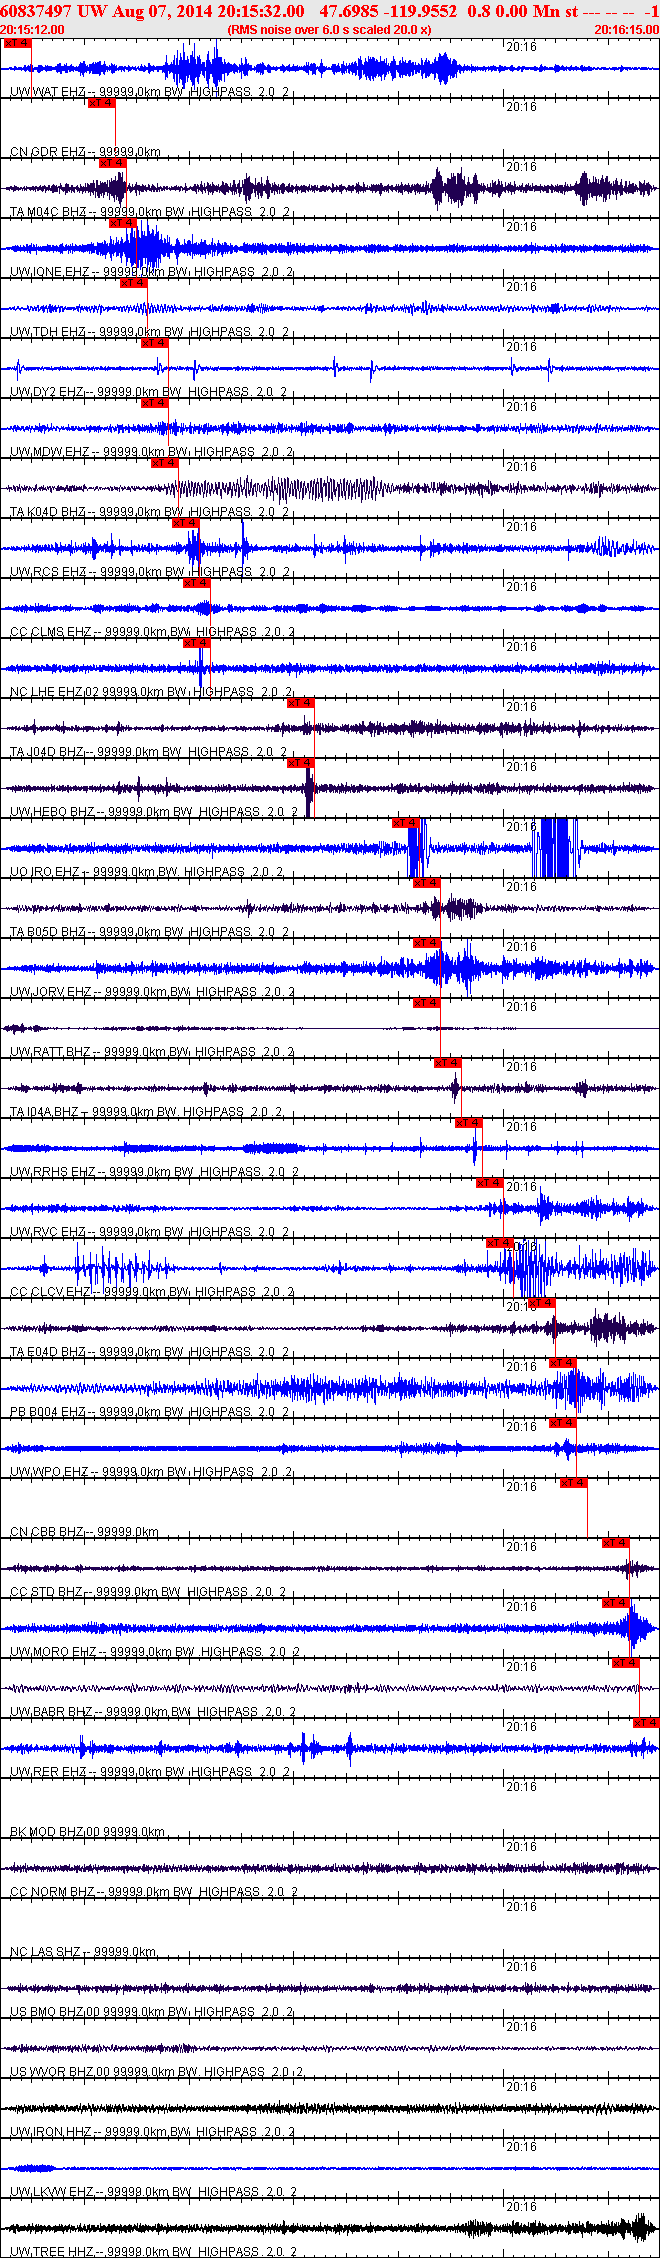660x2258 pixels.
Task: Click the start time label 20:15:12.00
Action: click(x=32, y=30)
